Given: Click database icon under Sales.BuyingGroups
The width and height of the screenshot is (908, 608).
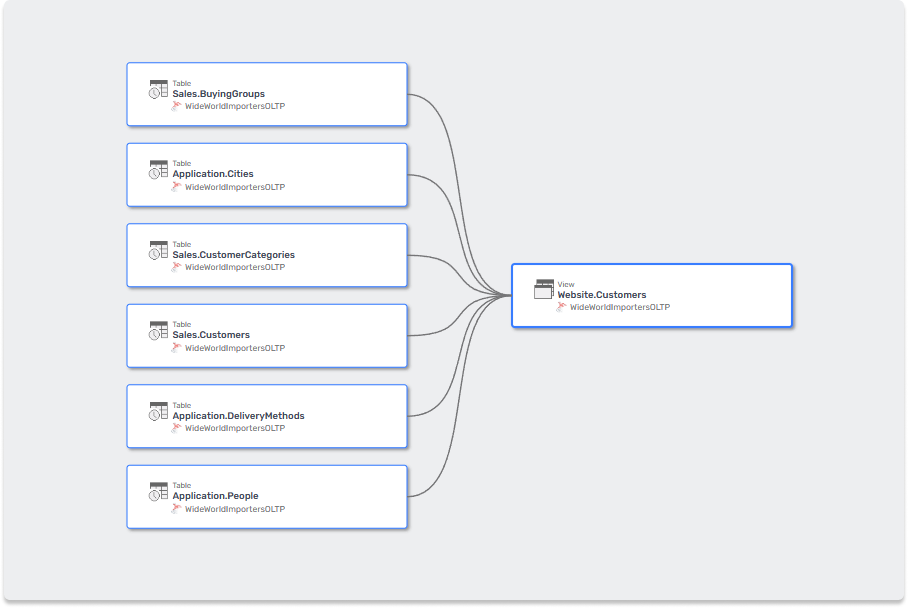Looking at the screenshot, I should pyautogui.click(x=176, y=106).
